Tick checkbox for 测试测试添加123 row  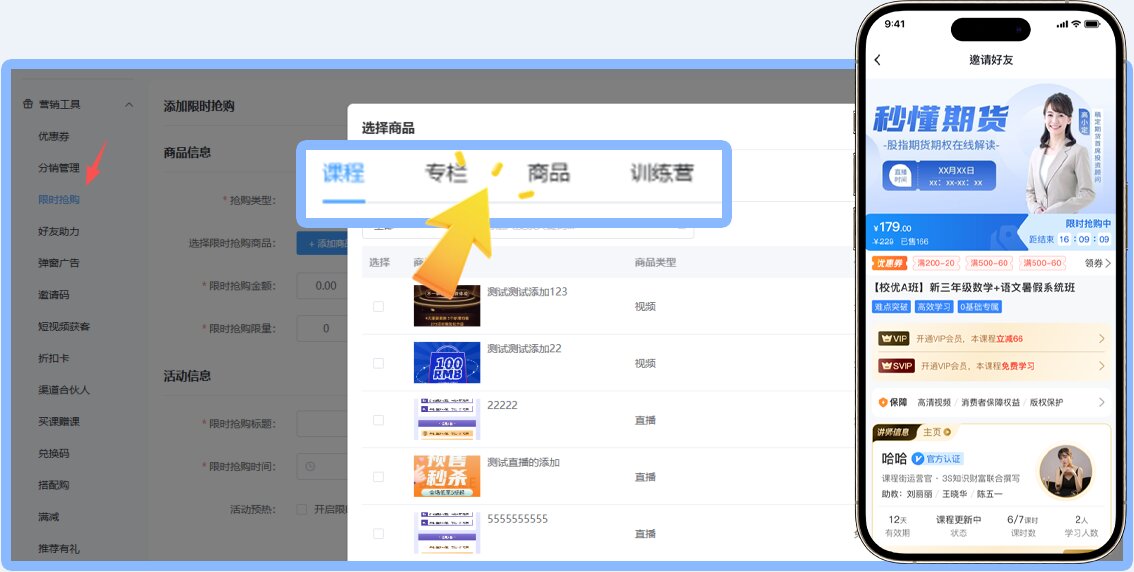click(378, 307)
